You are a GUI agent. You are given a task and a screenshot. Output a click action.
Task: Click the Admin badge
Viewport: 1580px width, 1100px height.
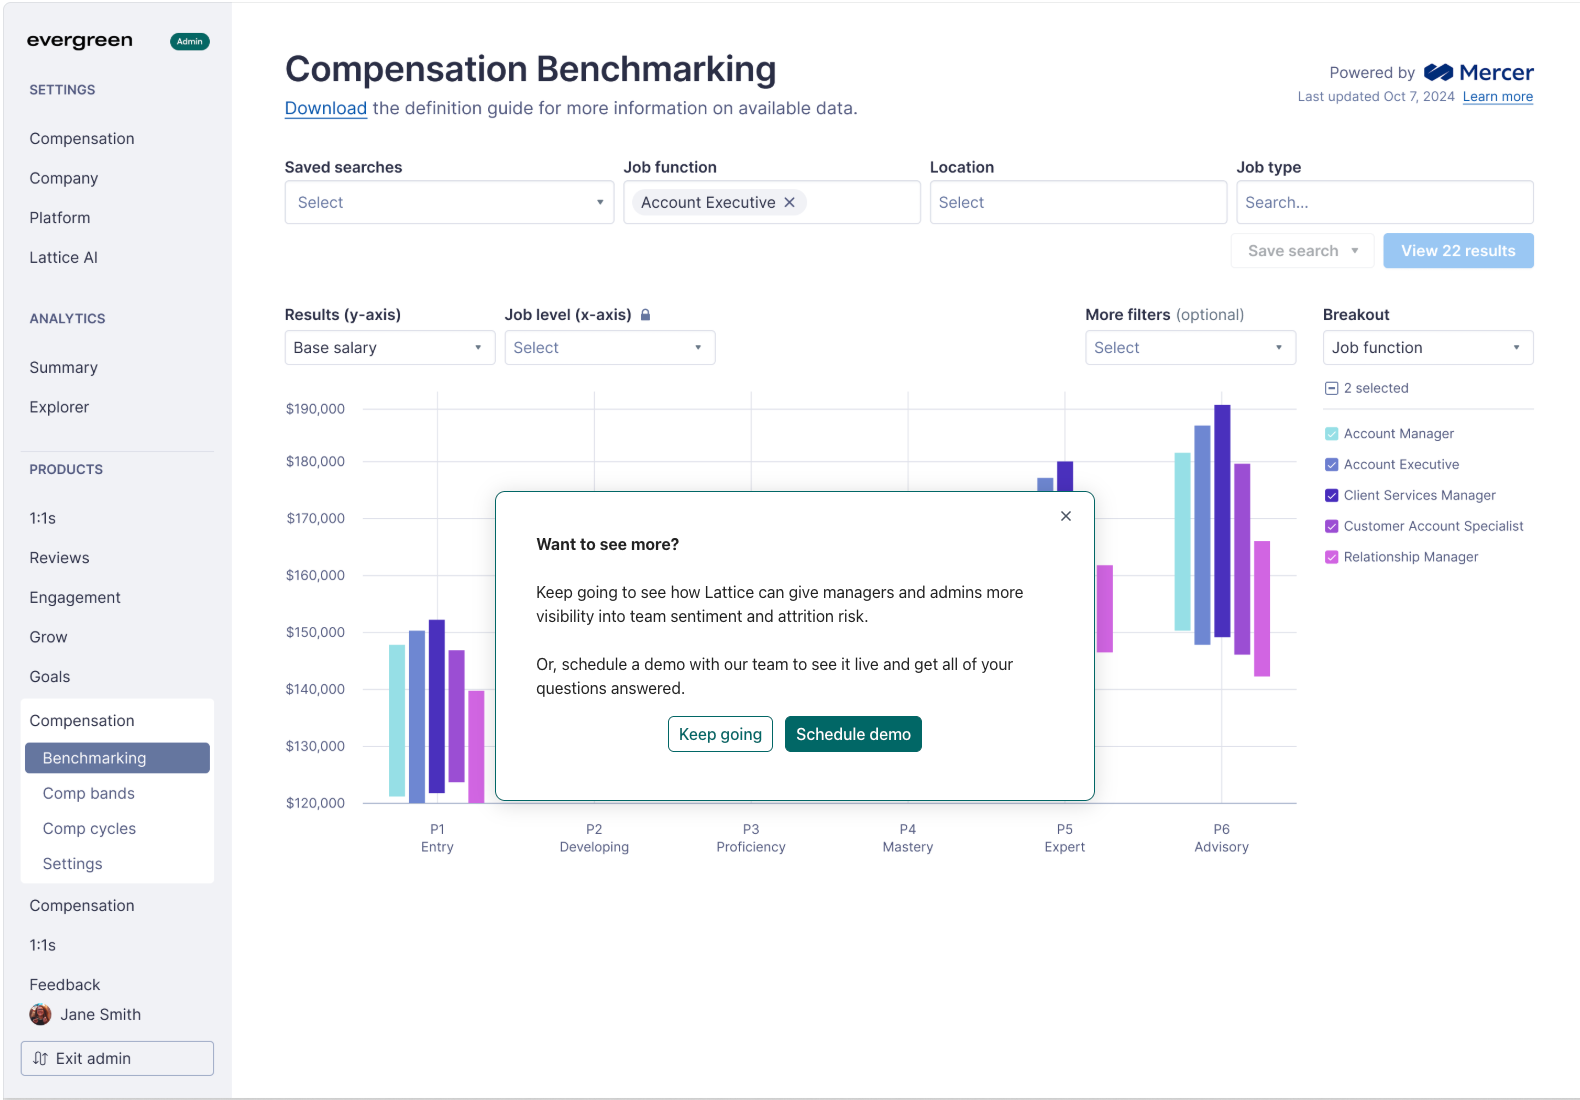[190, 41]
